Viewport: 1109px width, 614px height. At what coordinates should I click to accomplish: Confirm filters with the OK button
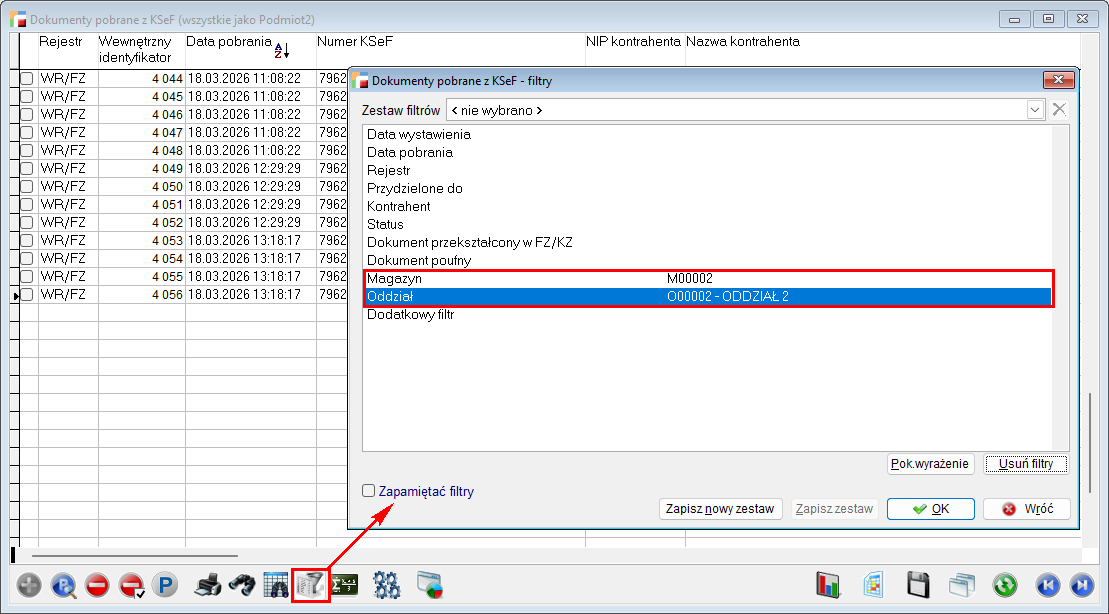coord(930,509)
